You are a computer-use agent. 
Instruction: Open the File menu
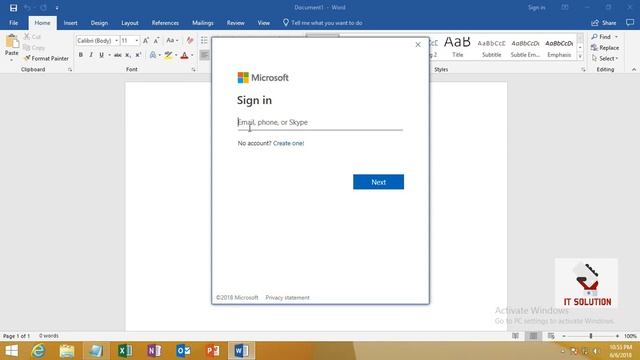(13, 23)
